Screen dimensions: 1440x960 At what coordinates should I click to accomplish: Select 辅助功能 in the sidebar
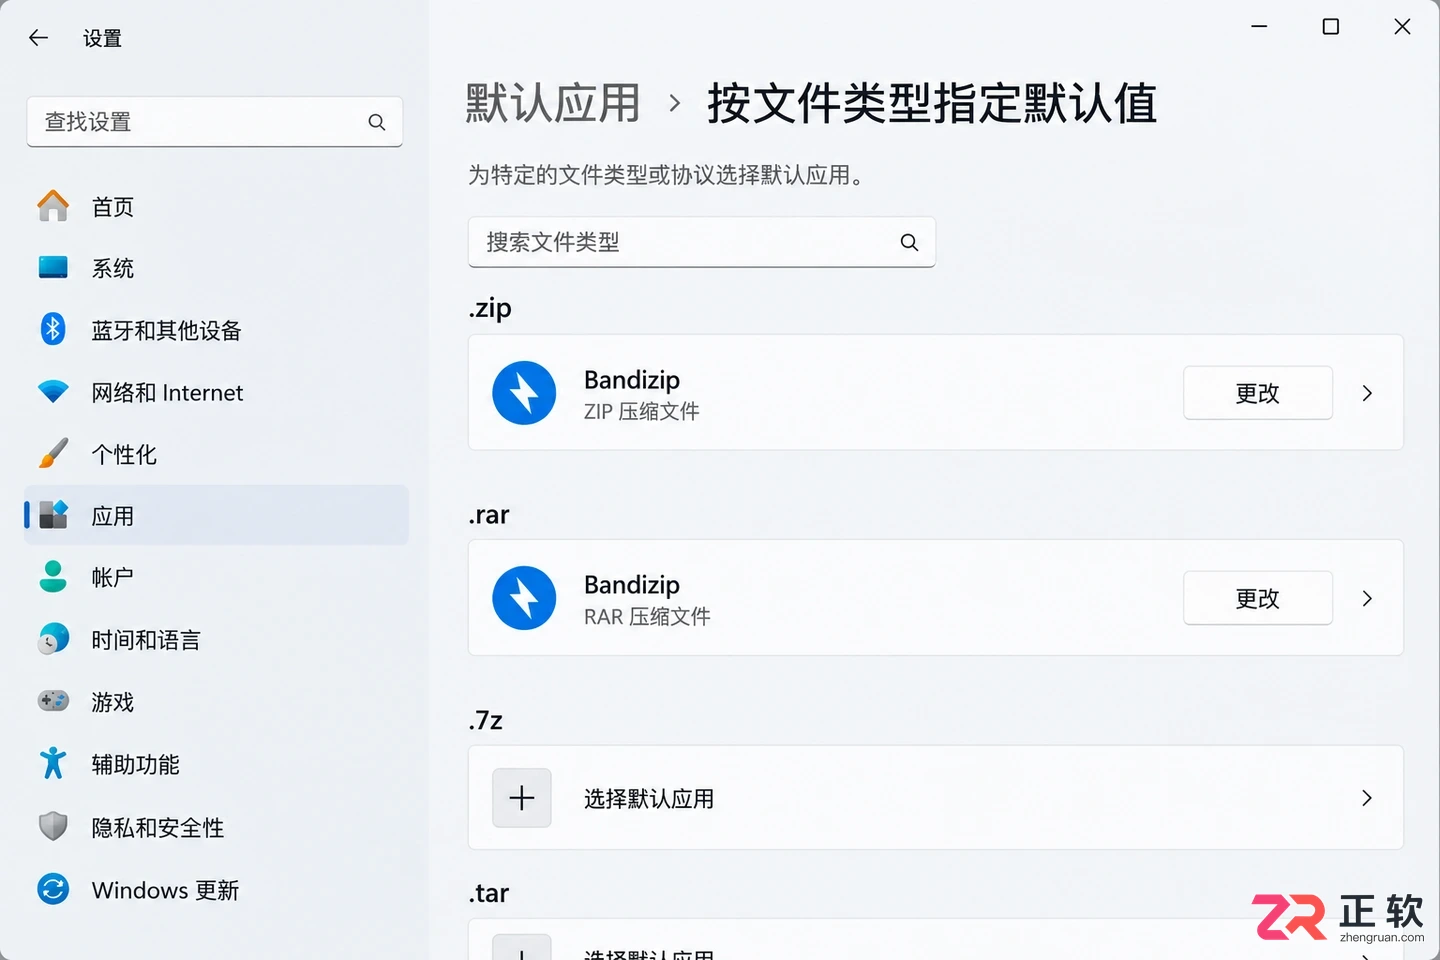[x=216, y=764]
